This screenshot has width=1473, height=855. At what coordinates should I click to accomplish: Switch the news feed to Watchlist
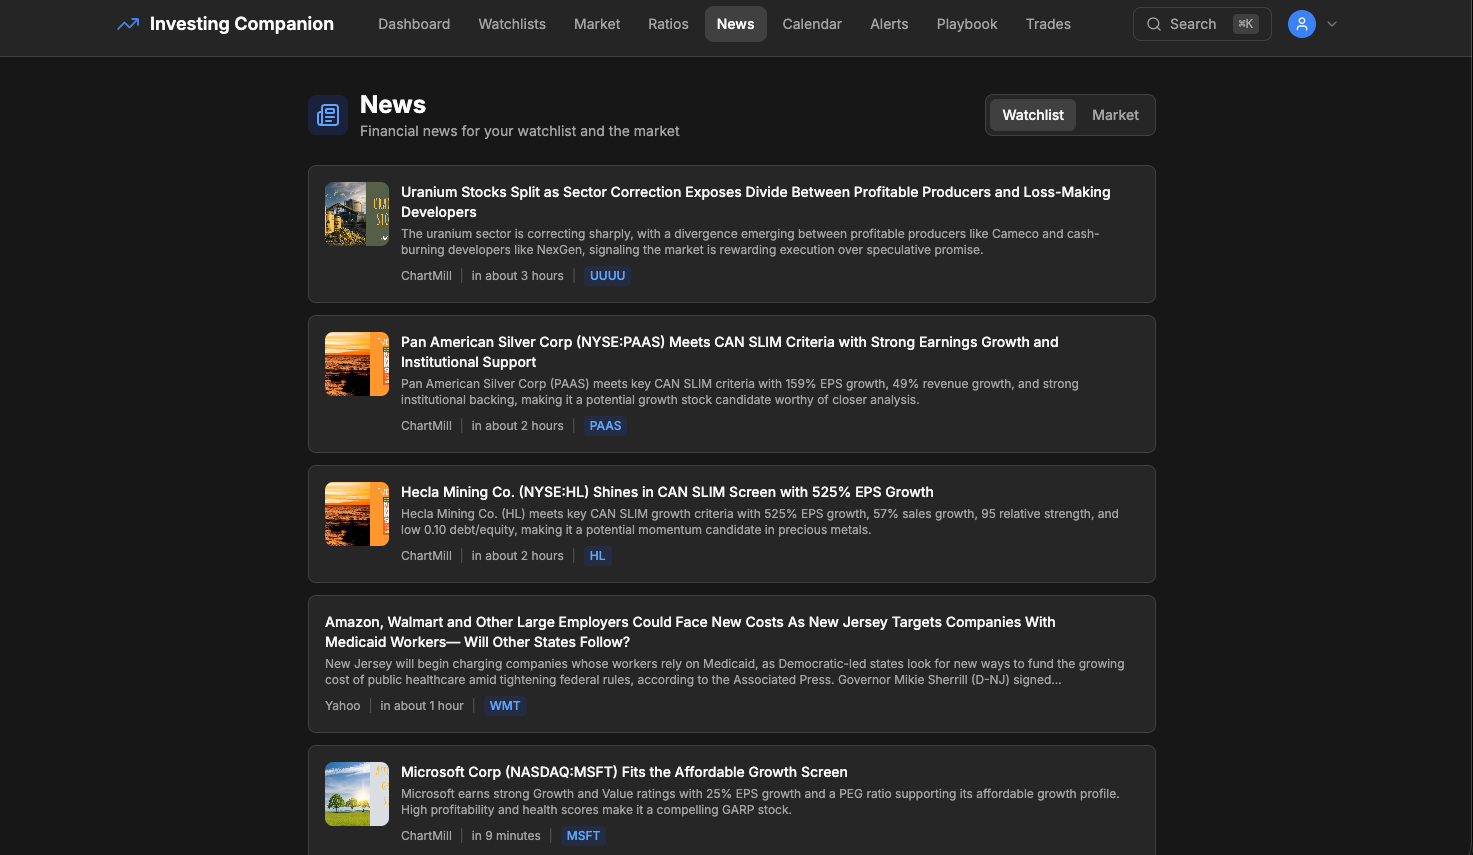click(x=1033, y=115)
